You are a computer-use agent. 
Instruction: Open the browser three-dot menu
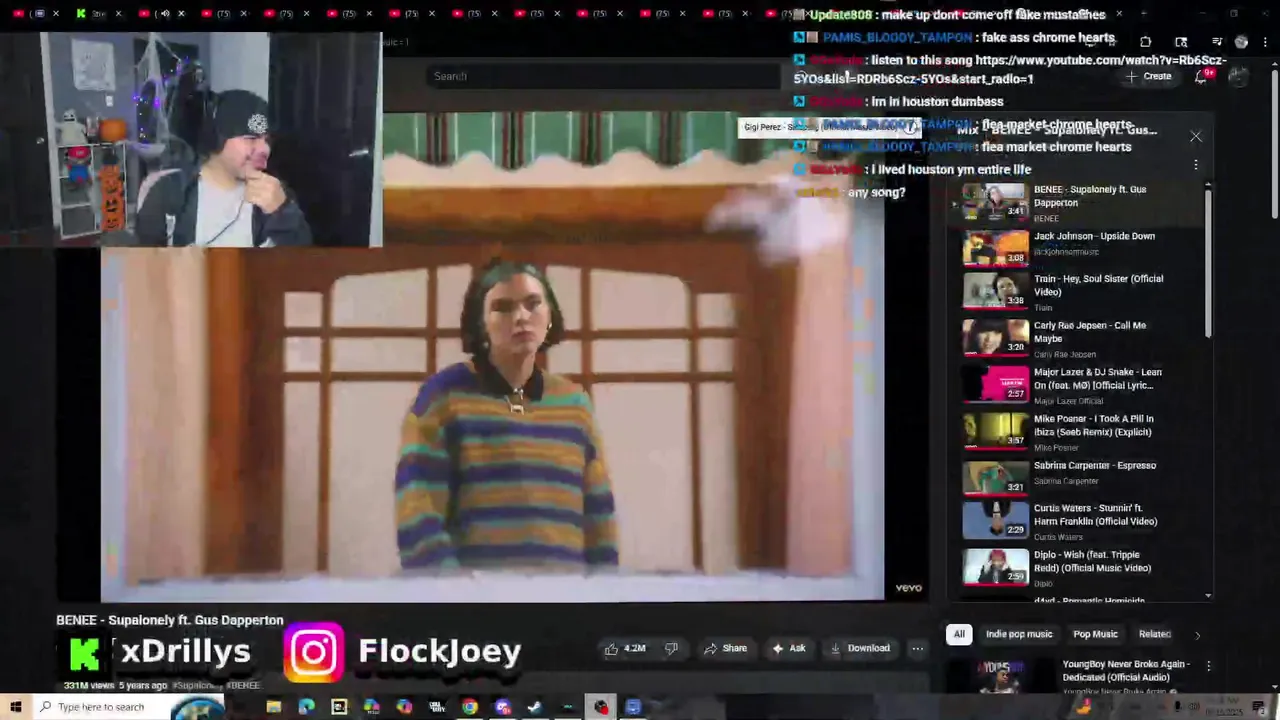click(1266, 42)
